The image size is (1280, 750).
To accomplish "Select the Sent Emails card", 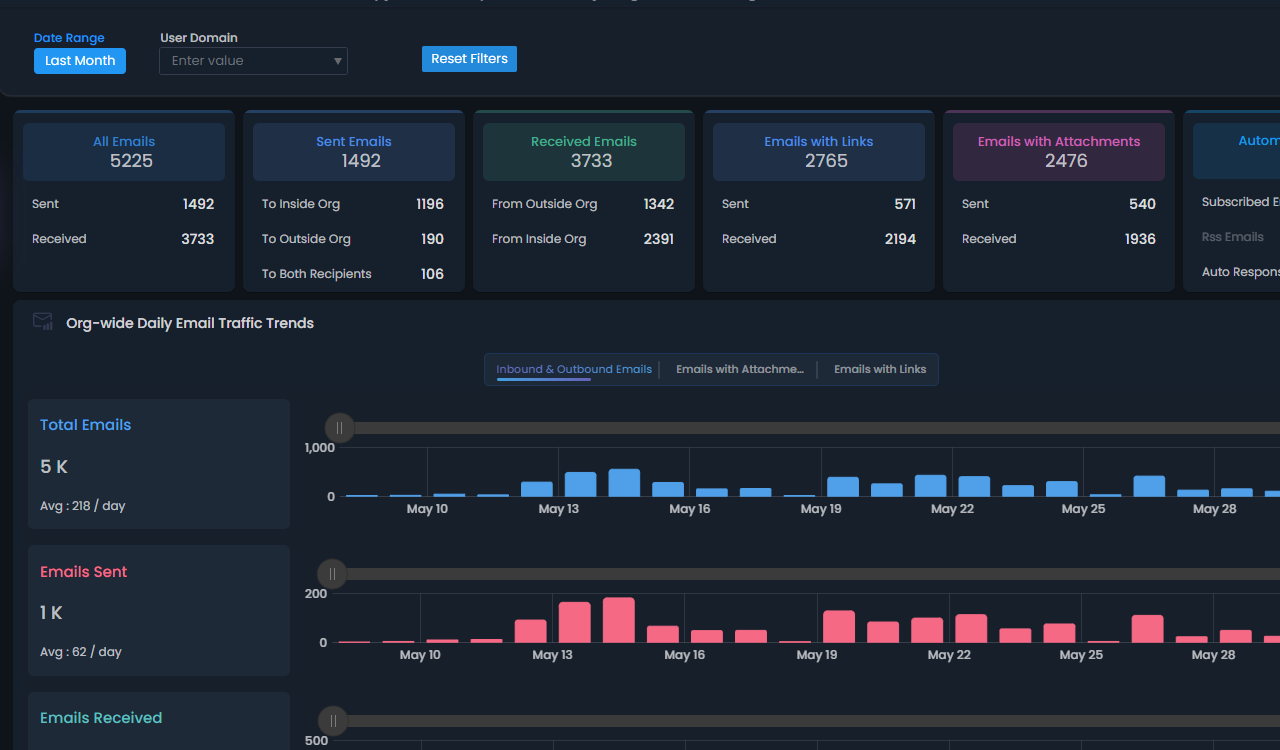I will point(353,152).
